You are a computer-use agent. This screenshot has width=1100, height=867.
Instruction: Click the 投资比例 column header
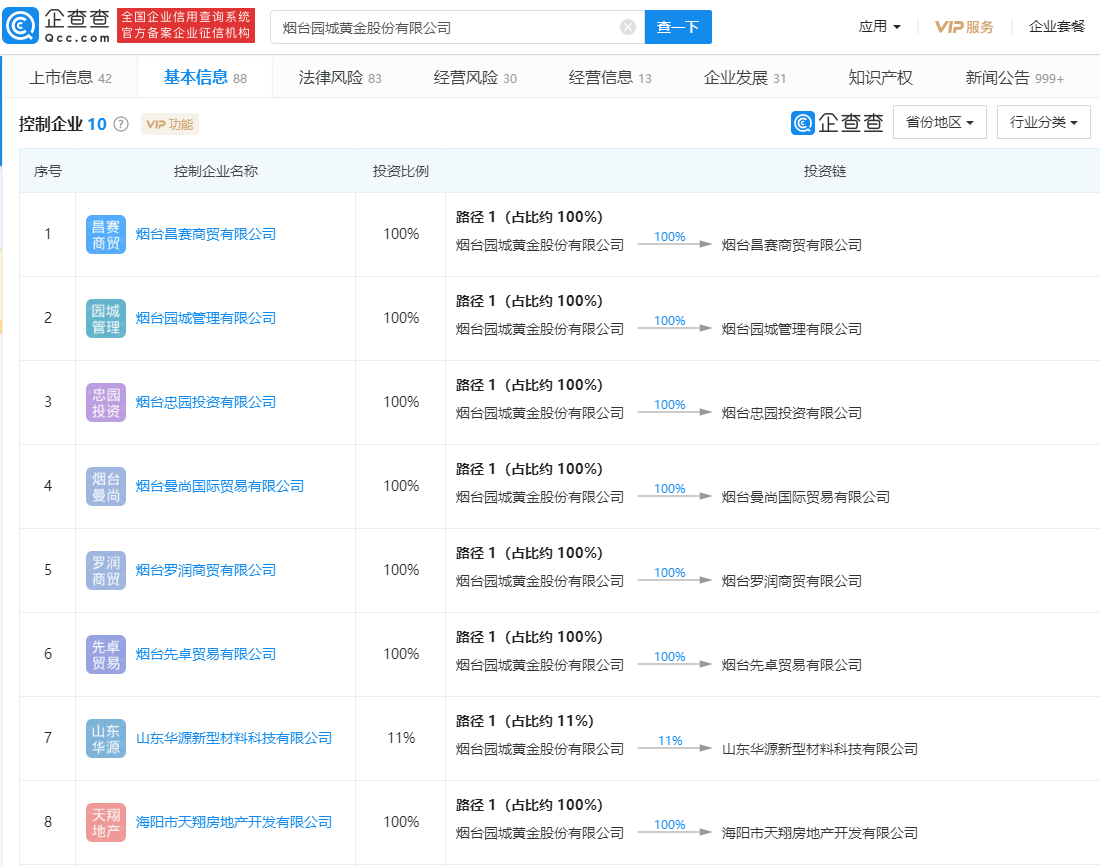(401, 171)
